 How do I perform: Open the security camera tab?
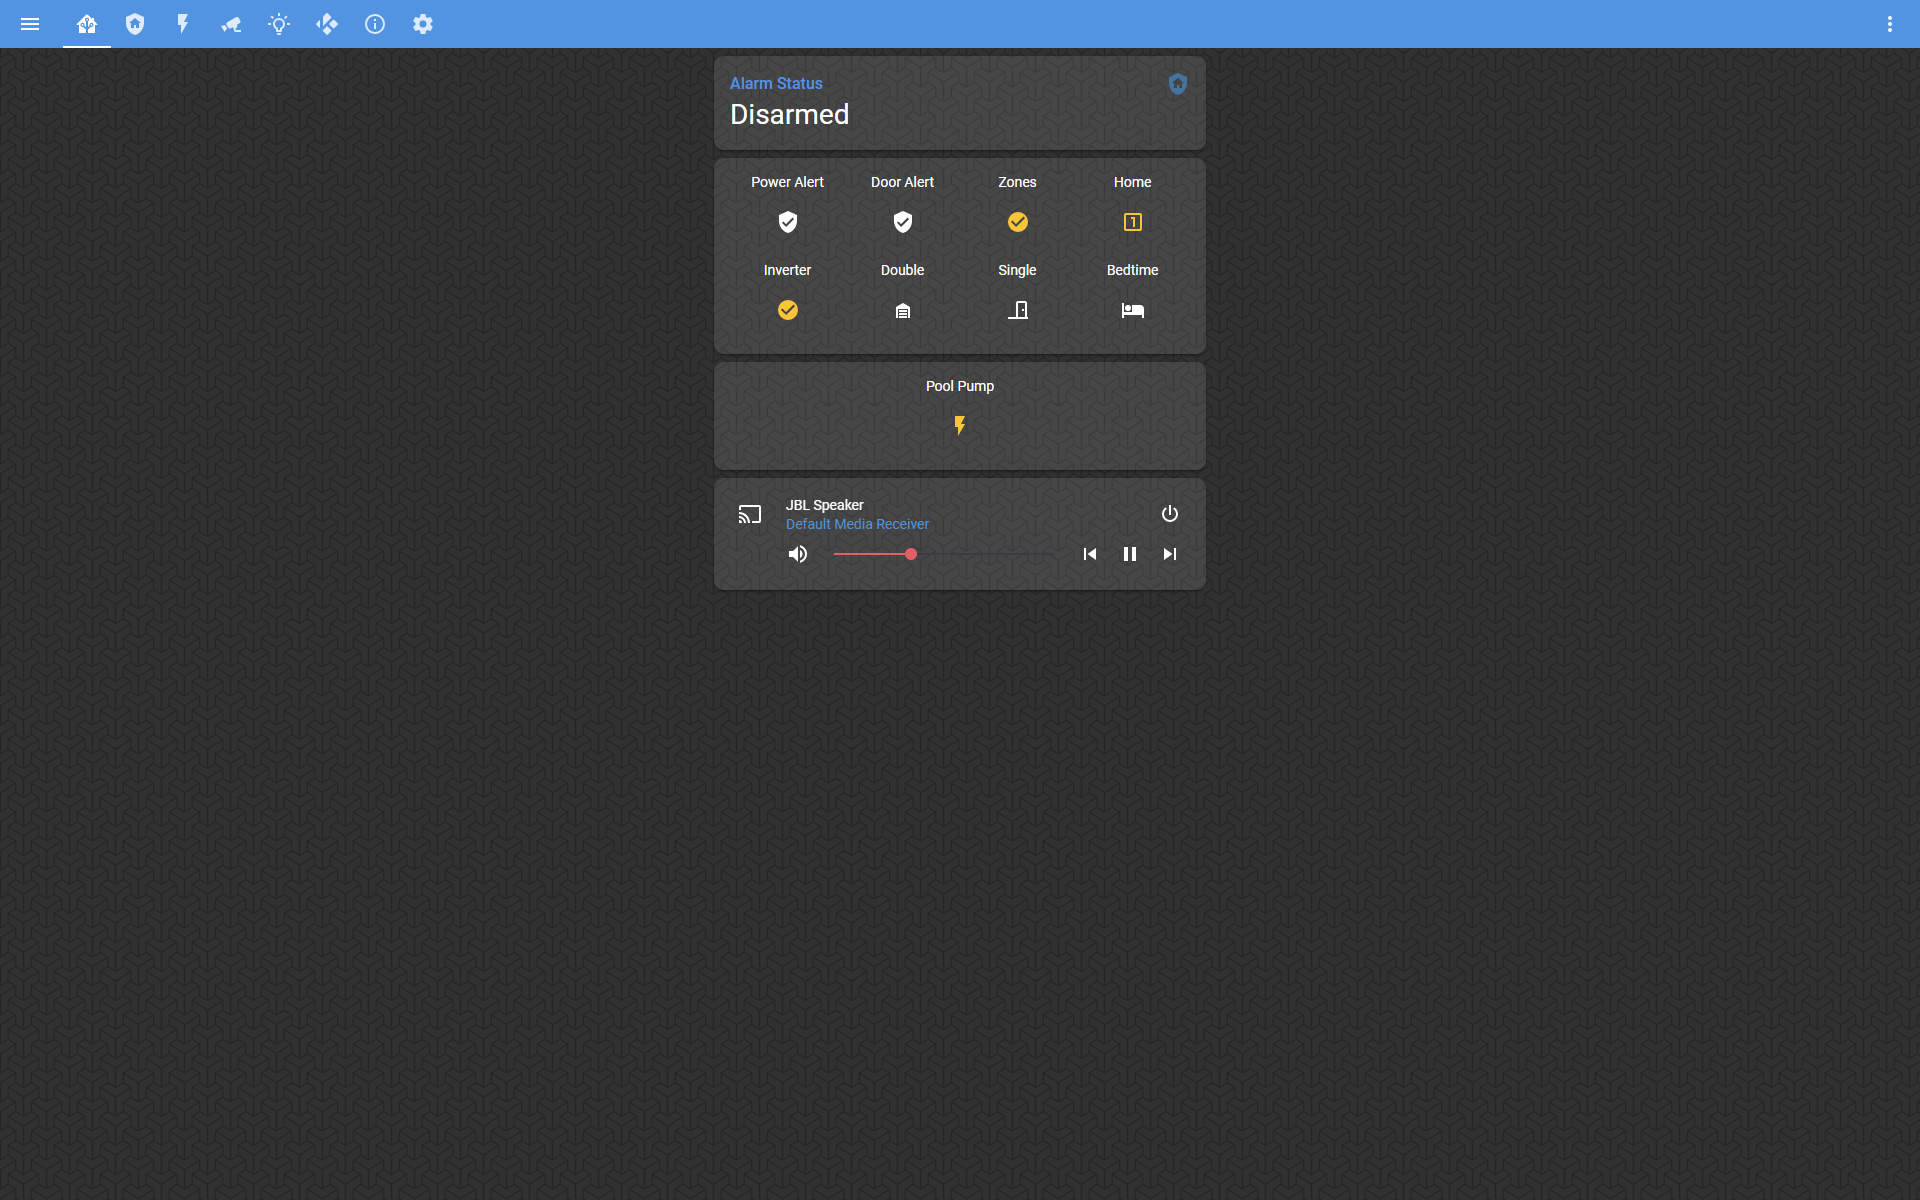coord(231,24)
